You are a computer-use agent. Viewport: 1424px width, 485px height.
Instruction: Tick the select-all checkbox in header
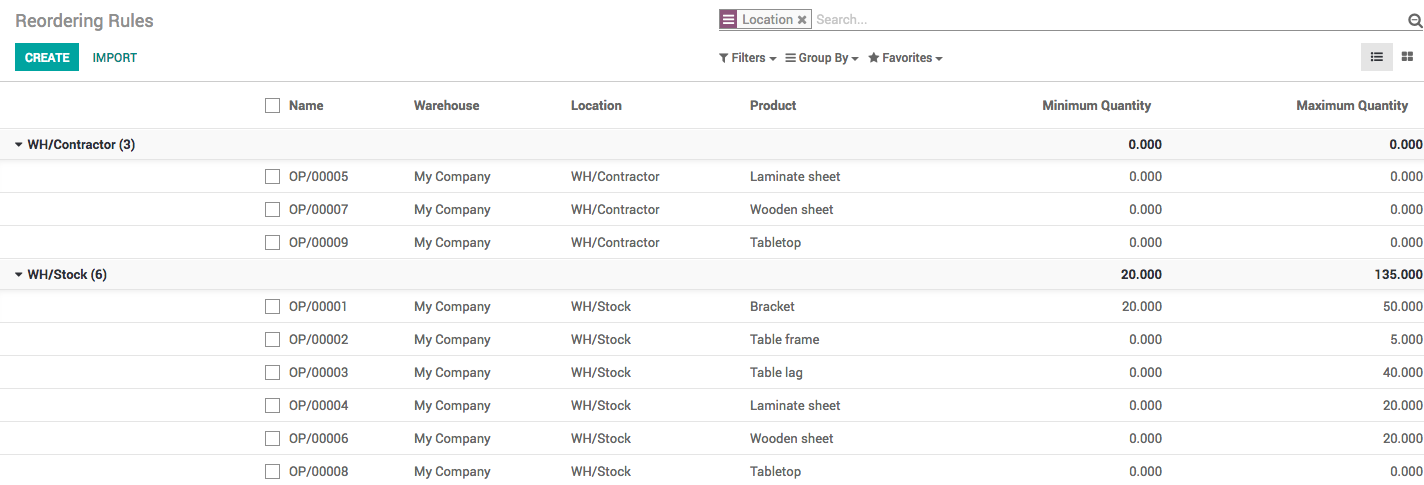pyautogui.click(x=272, y=105)
